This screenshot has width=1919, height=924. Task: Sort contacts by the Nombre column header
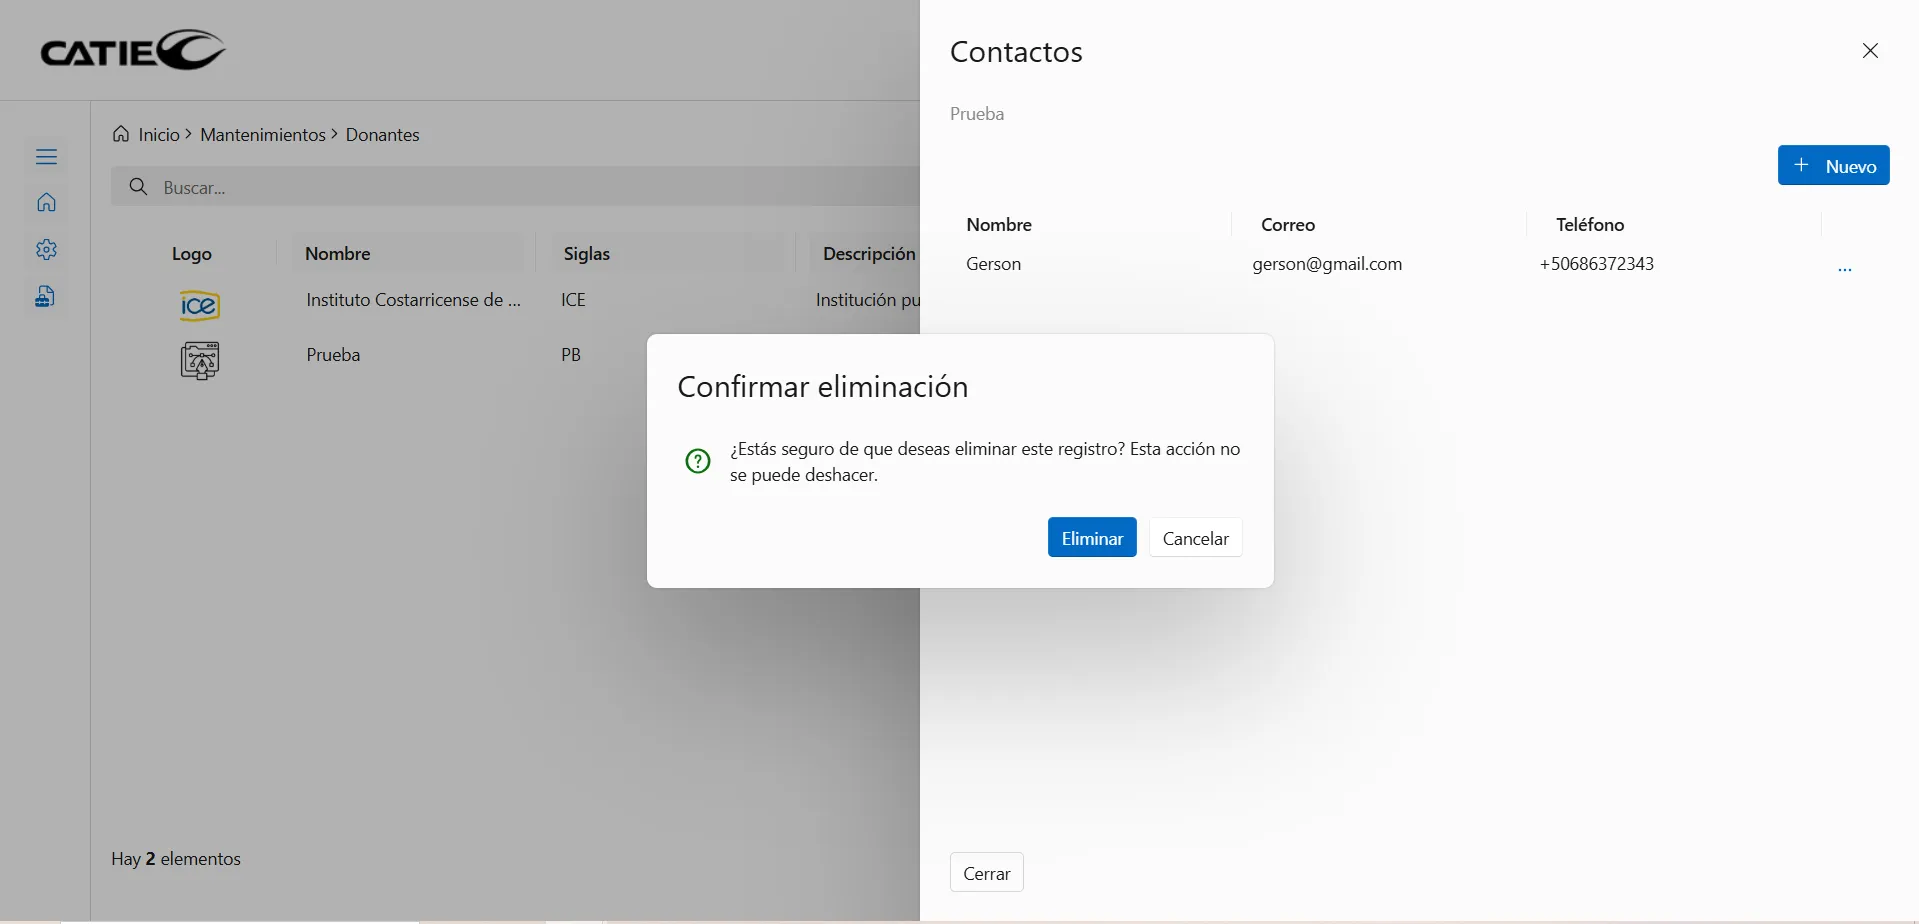click(x=998, y=224)
